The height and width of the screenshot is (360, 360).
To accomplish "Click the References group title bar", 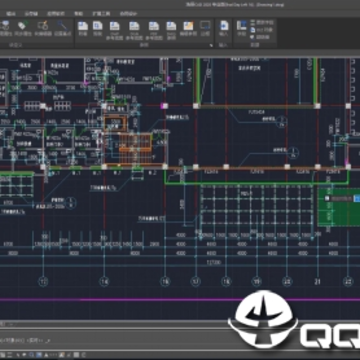I will (x=144, y=45).
